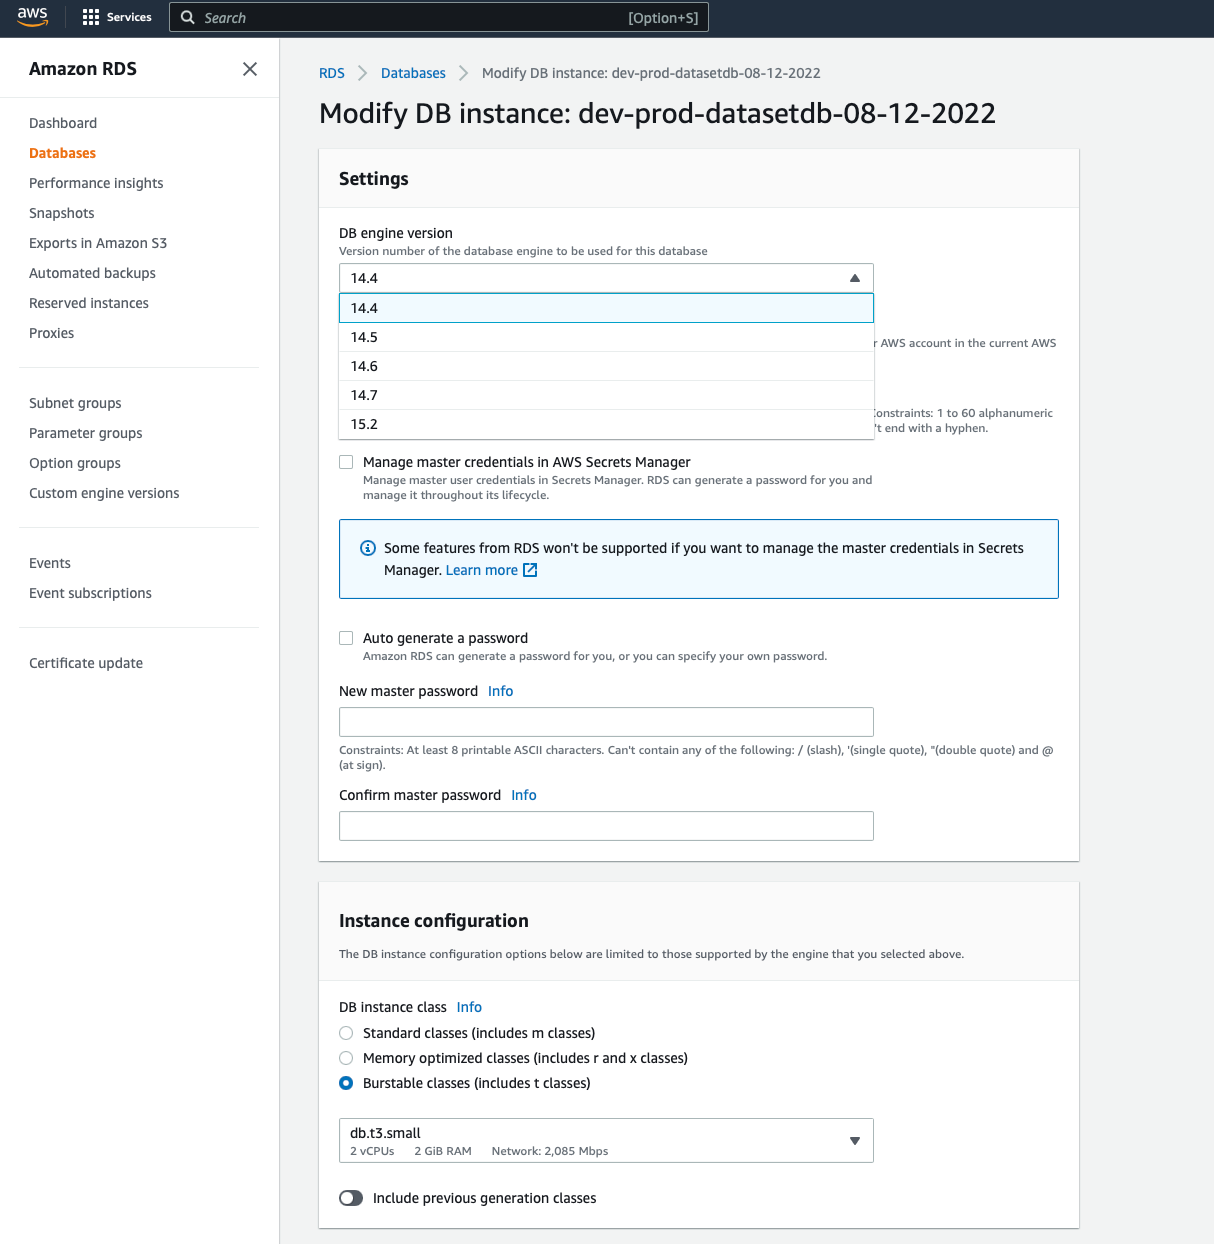Click the external link icon beside Learn more
The image size is (1214, 1244).
pos(530,570)
